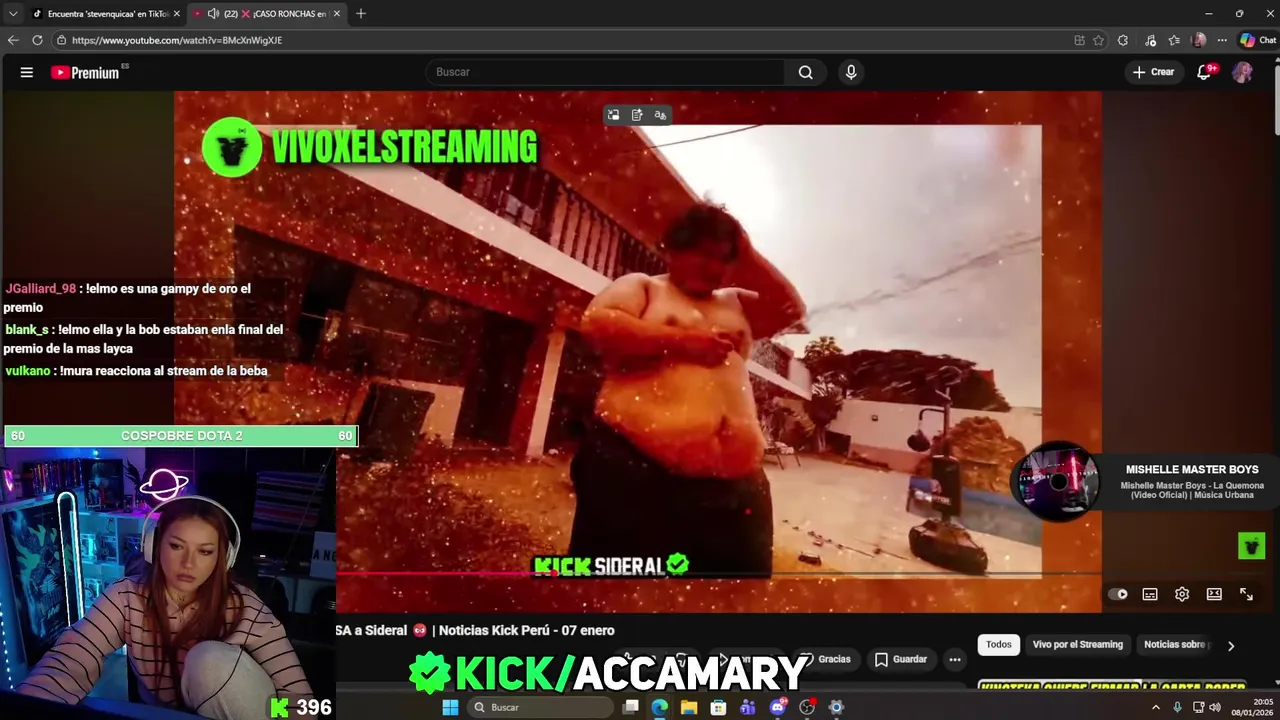The image size is (1280, 720).
Task: Open the media control music icon
Action: pos(1150,40)
